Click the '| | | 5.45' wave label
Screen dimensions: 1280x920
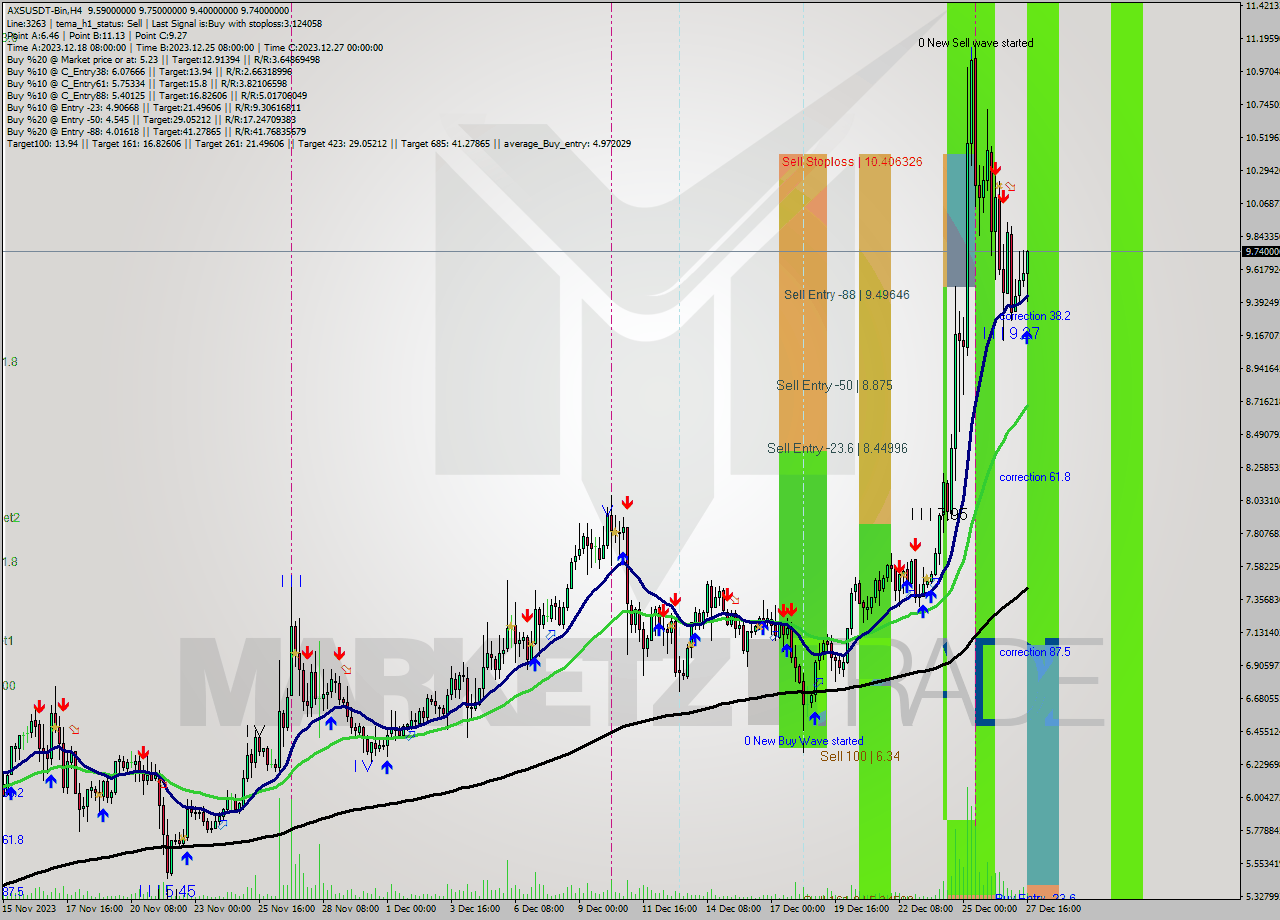[167, 890]
